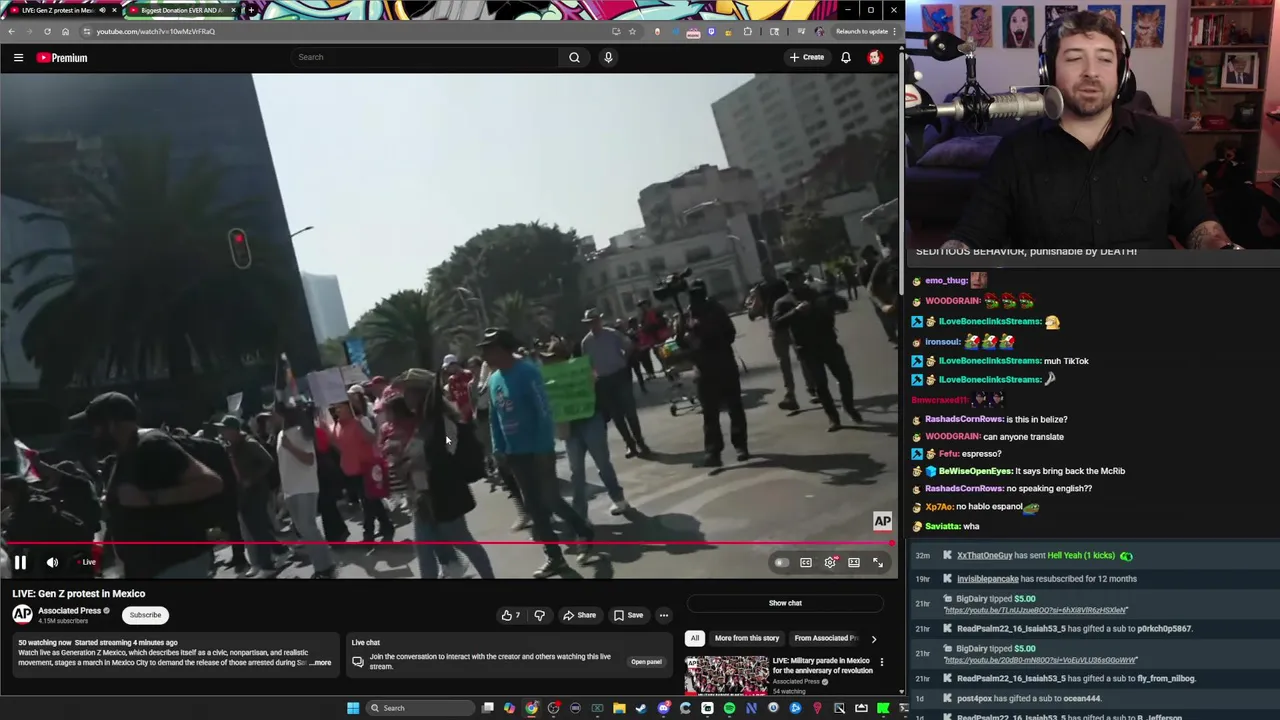Like the video with thumbs up

(511, 615)
